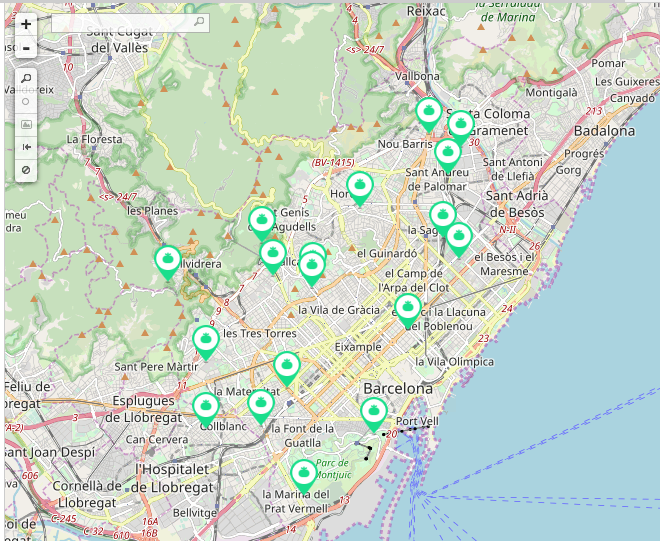Click the cancel/ban circle icon in the toolbar
Image resolution: width=660 pixels, height=541 pixels.
point(26,170)
